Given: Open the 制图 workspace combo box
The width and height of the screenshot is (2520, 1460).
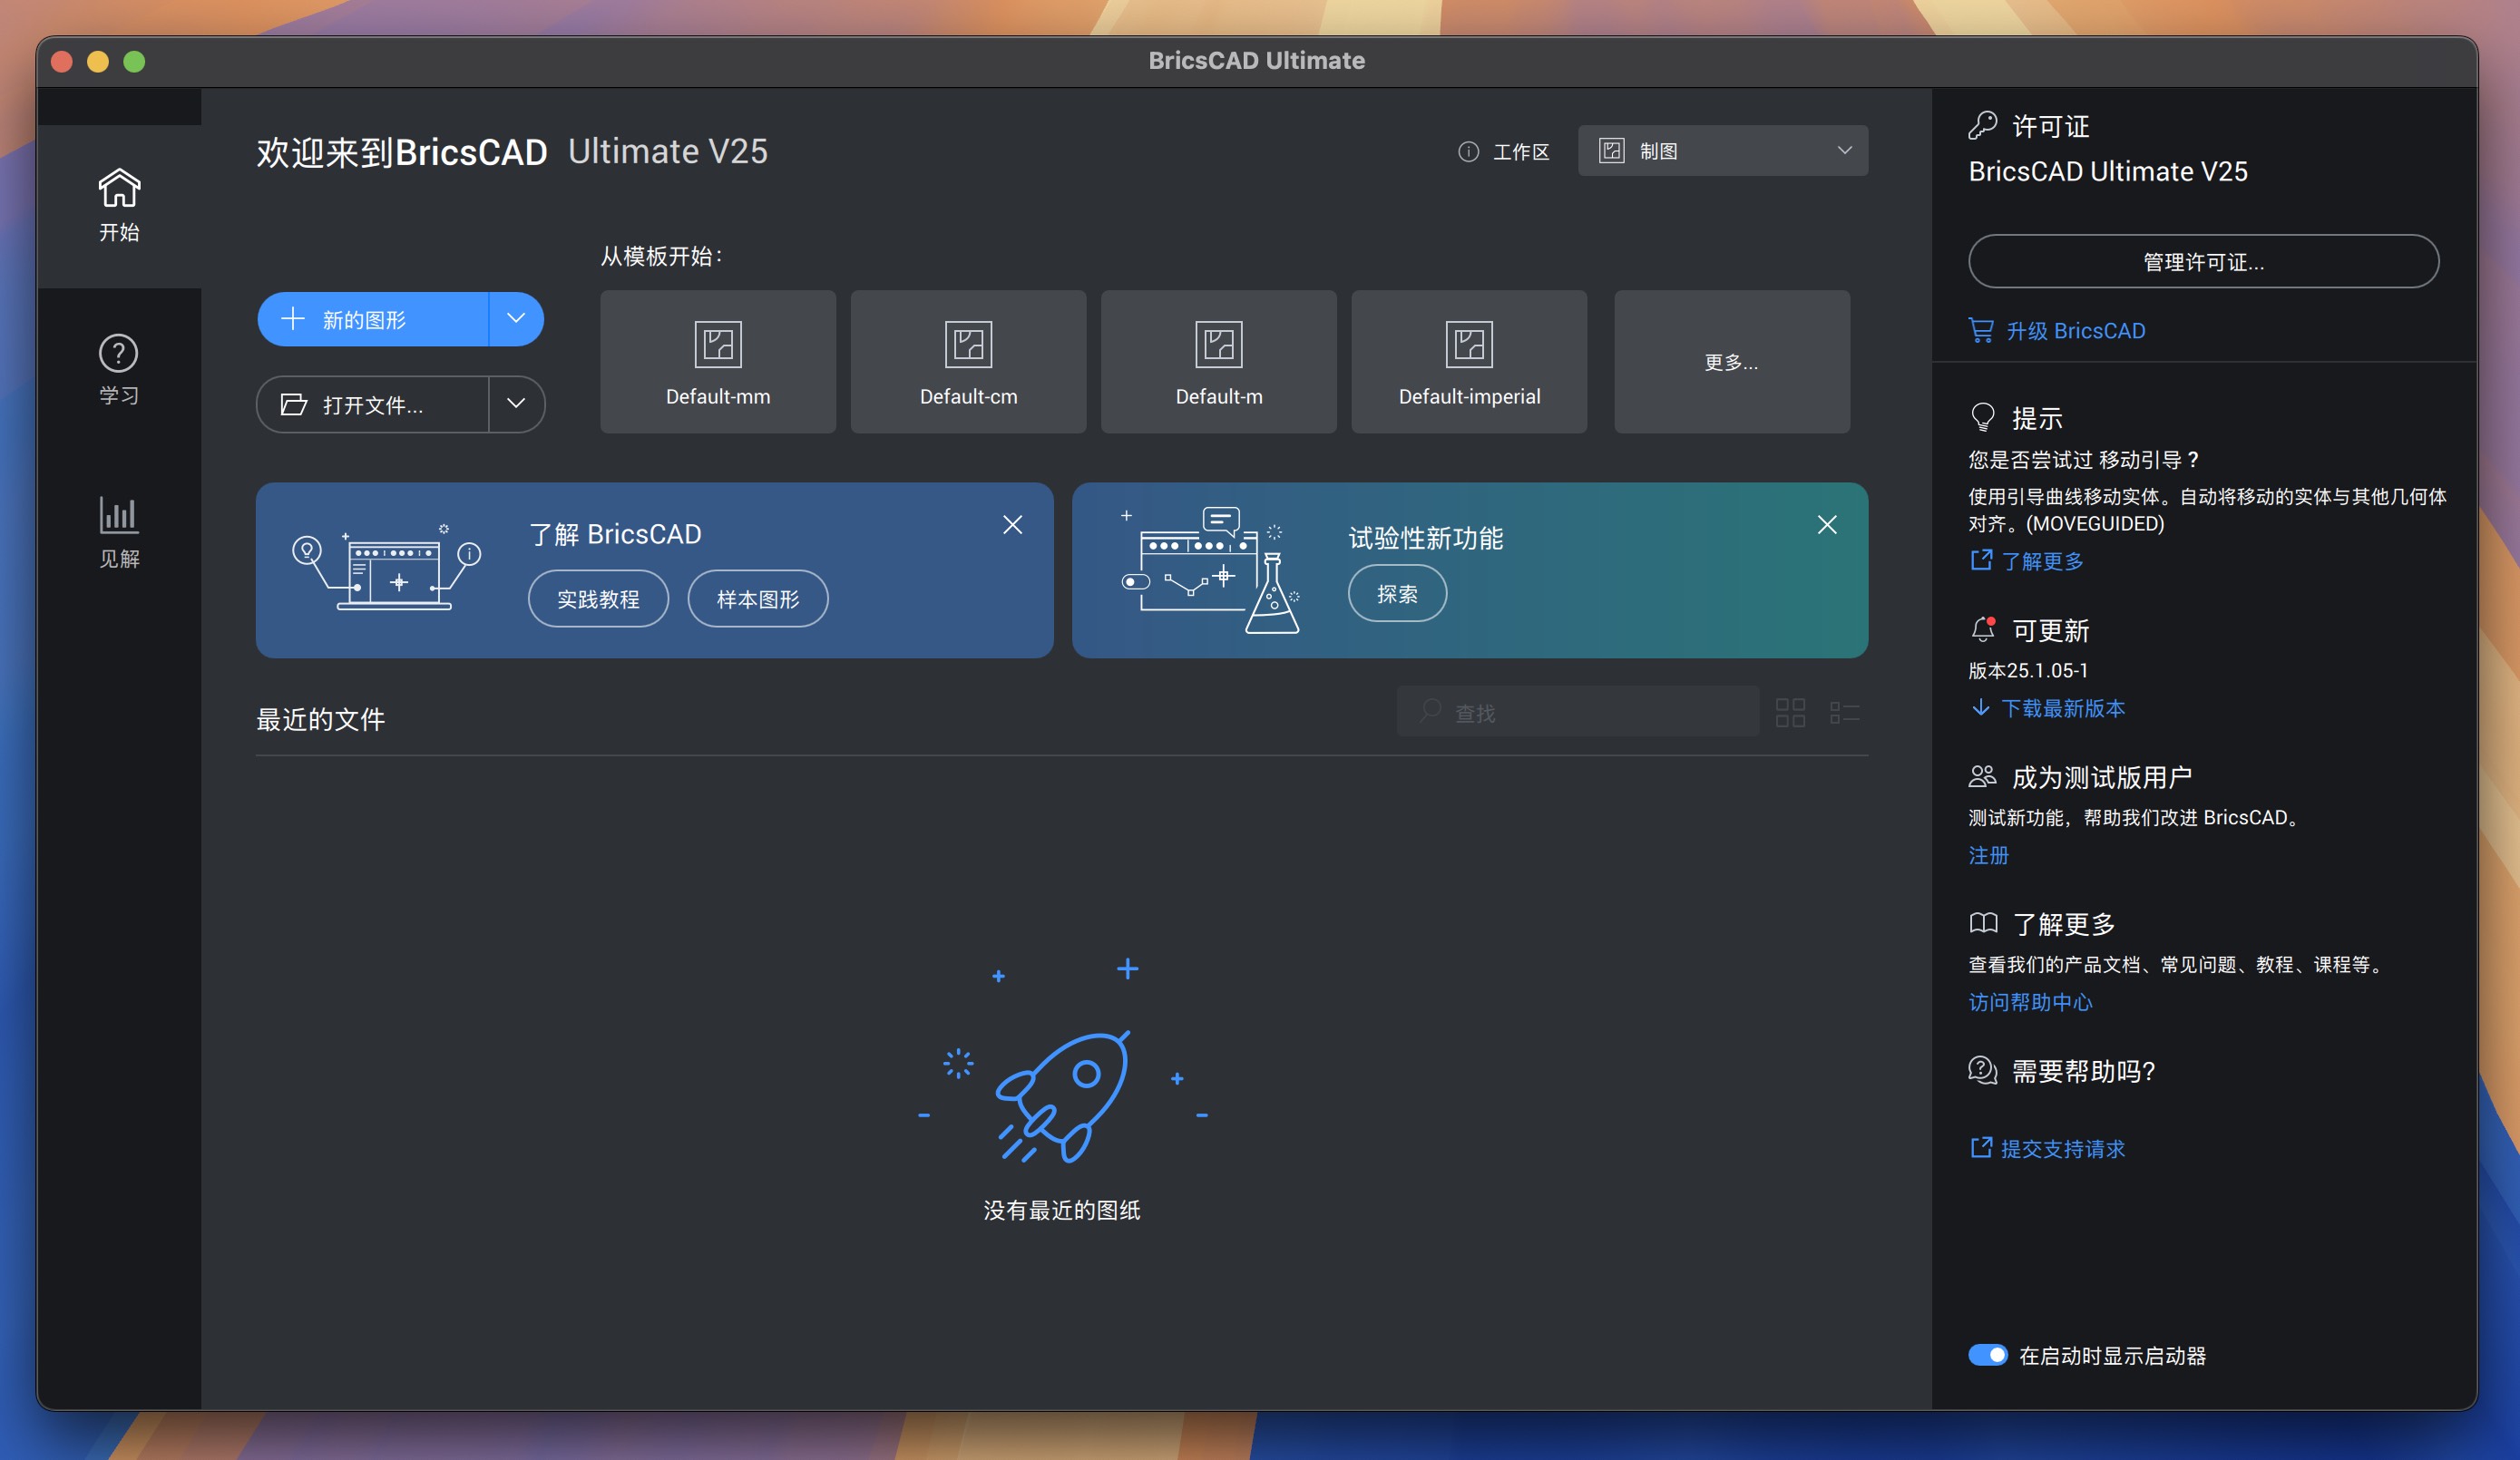Looking at the screenshot, I should [x=1722, y=151].
